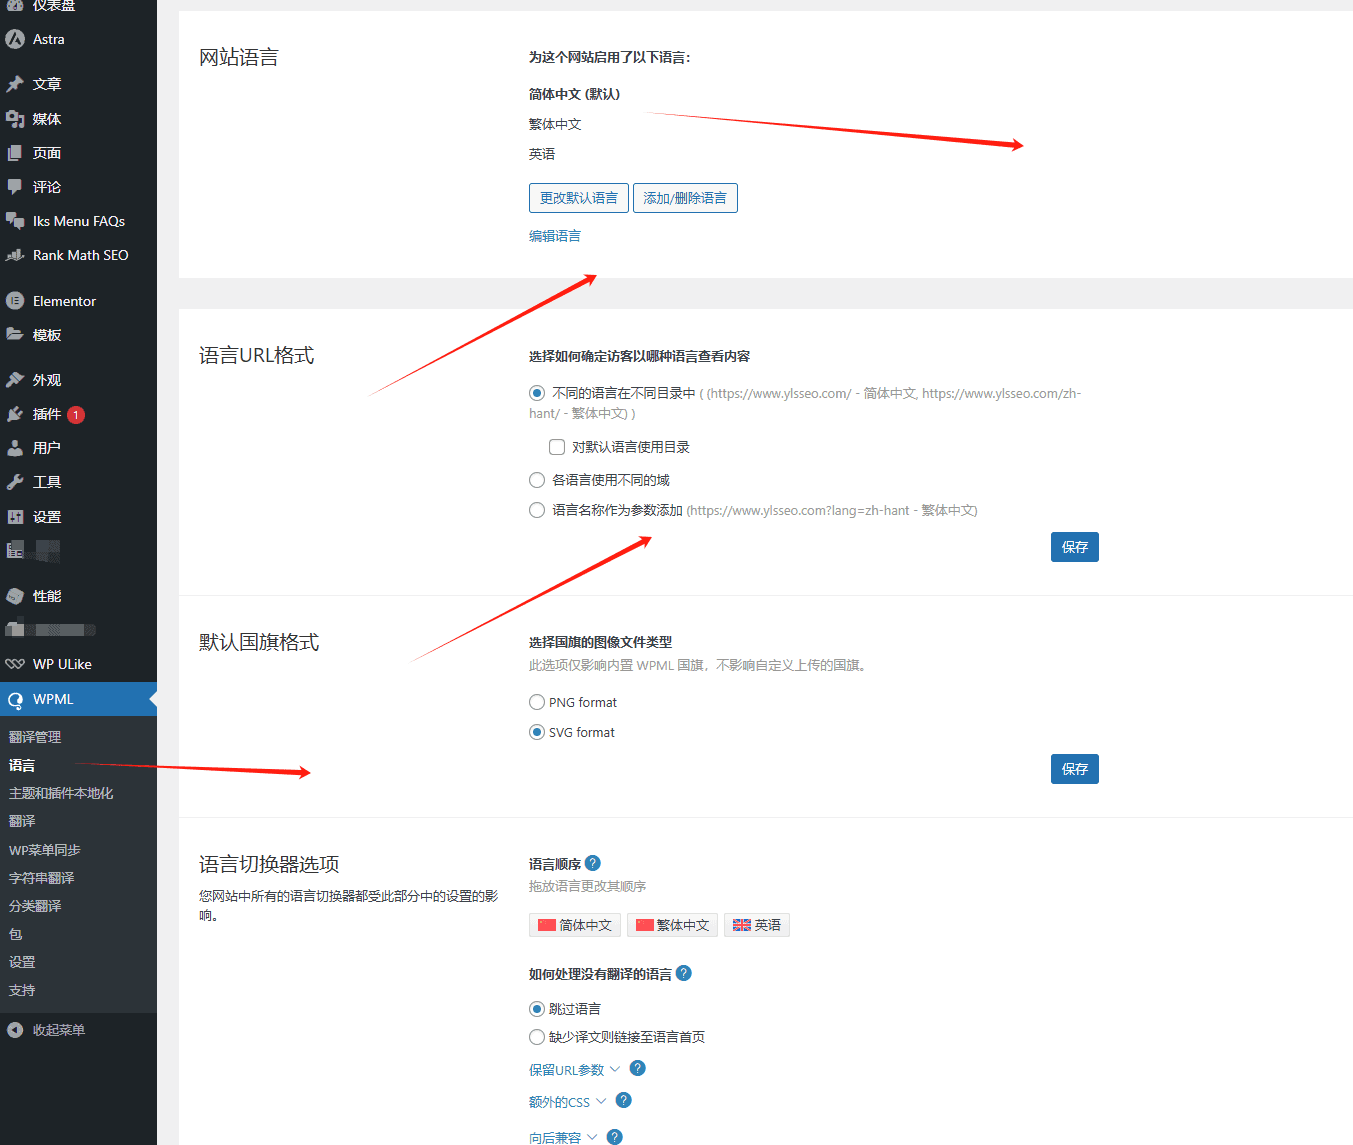The image size is (1353, 1145).
Task: Select 跳过语言 radio option
Action: (537, 1009)
